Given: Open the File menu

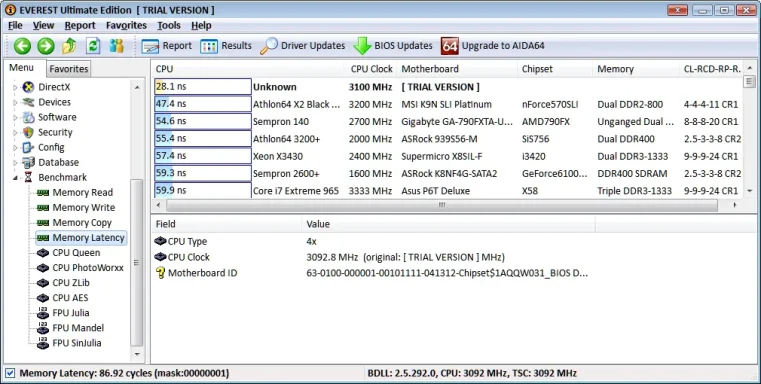Looking at the screenshot, I should coord(15,26).
